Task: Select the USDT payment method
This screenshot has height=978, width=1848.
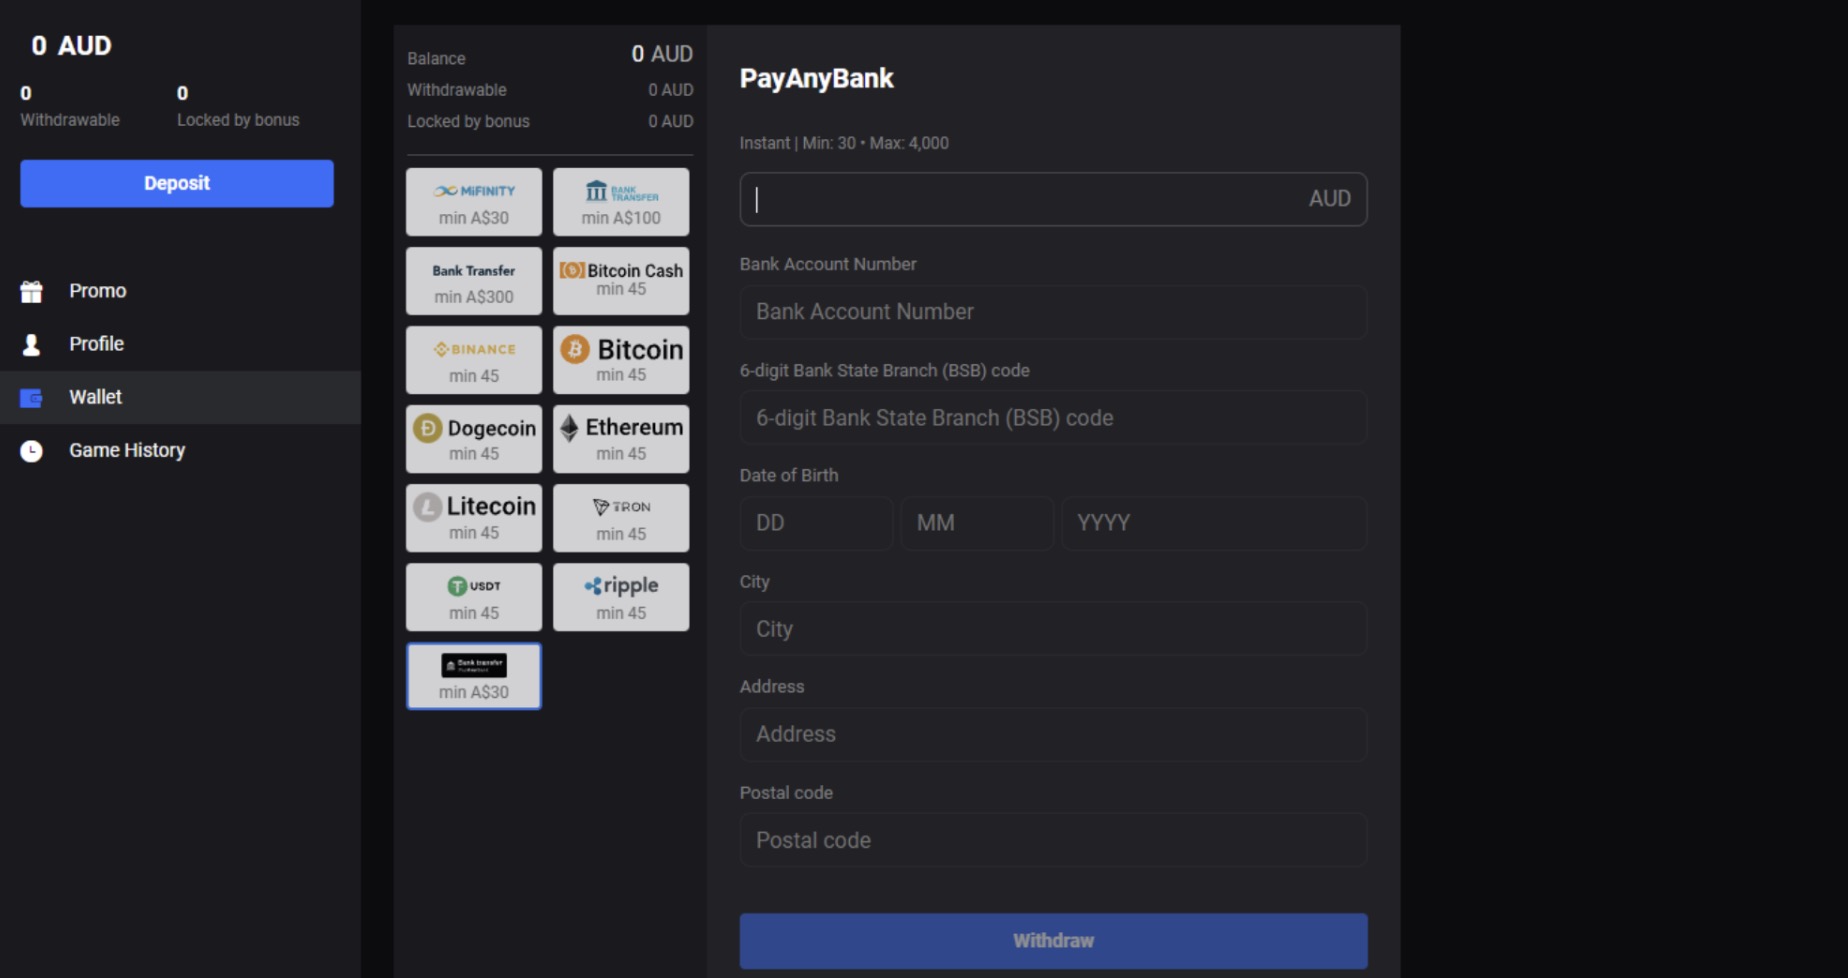Action: tap(473, 596)
